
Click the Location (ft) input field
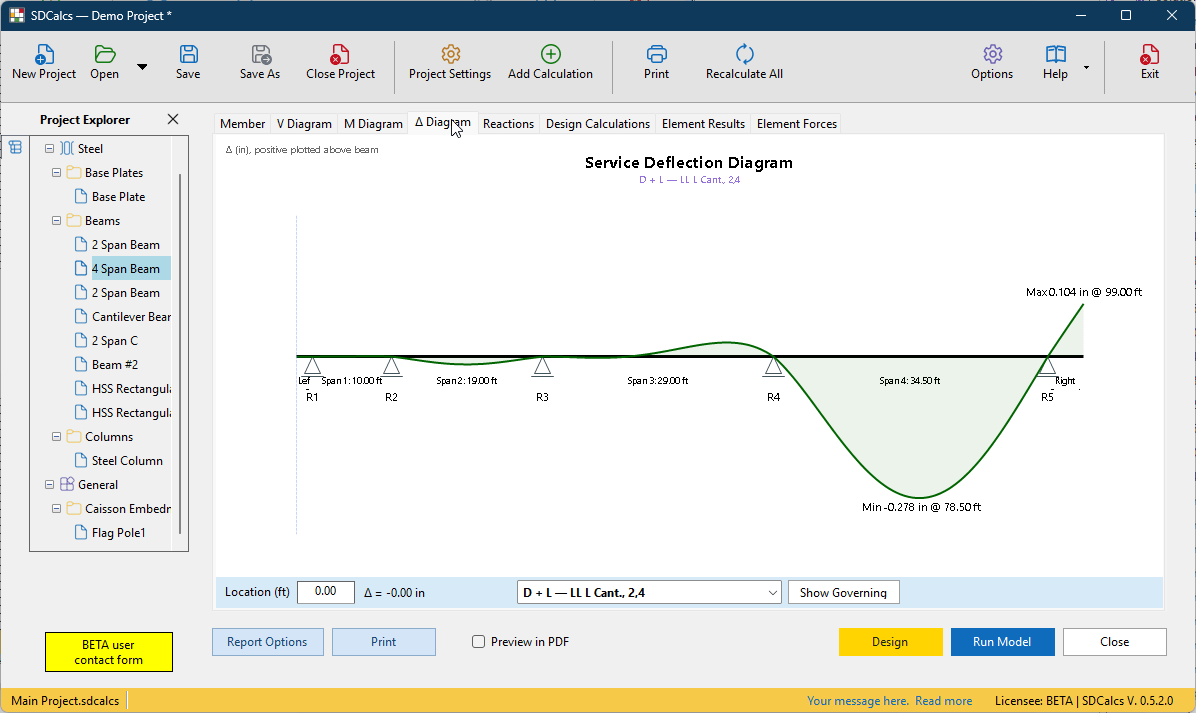tap(326, 592)
